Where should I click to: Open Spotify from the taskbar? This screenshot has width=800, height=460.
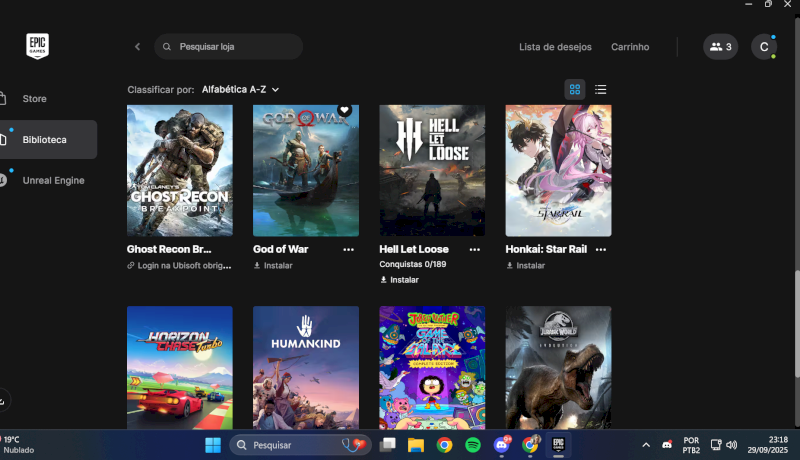click(x=473, y=444)
